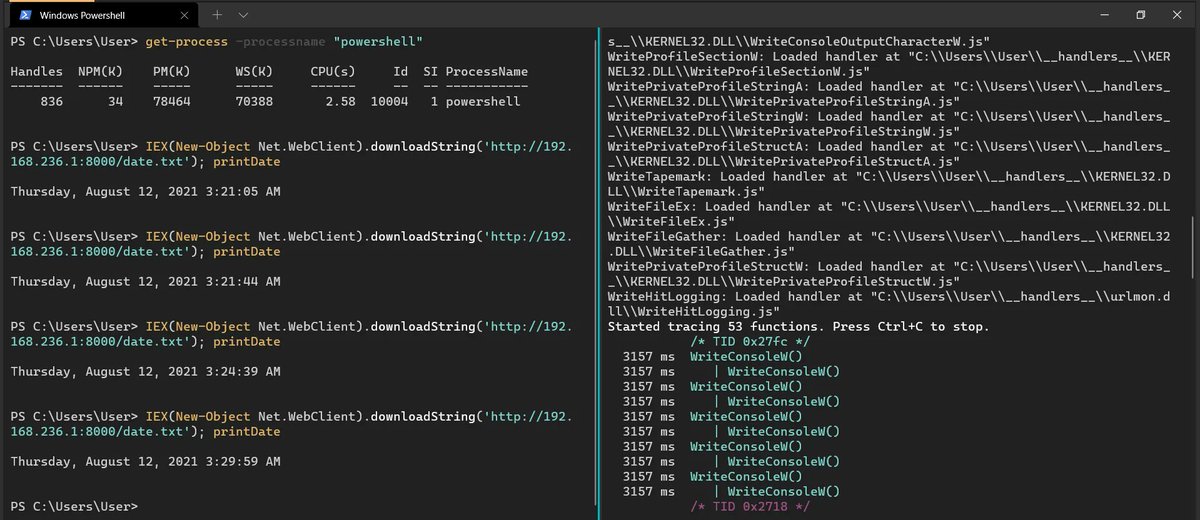Click the WriteFileGather loaded handler line
The height and width of the screenshot is (520, 1200).
tap(888, 244)
